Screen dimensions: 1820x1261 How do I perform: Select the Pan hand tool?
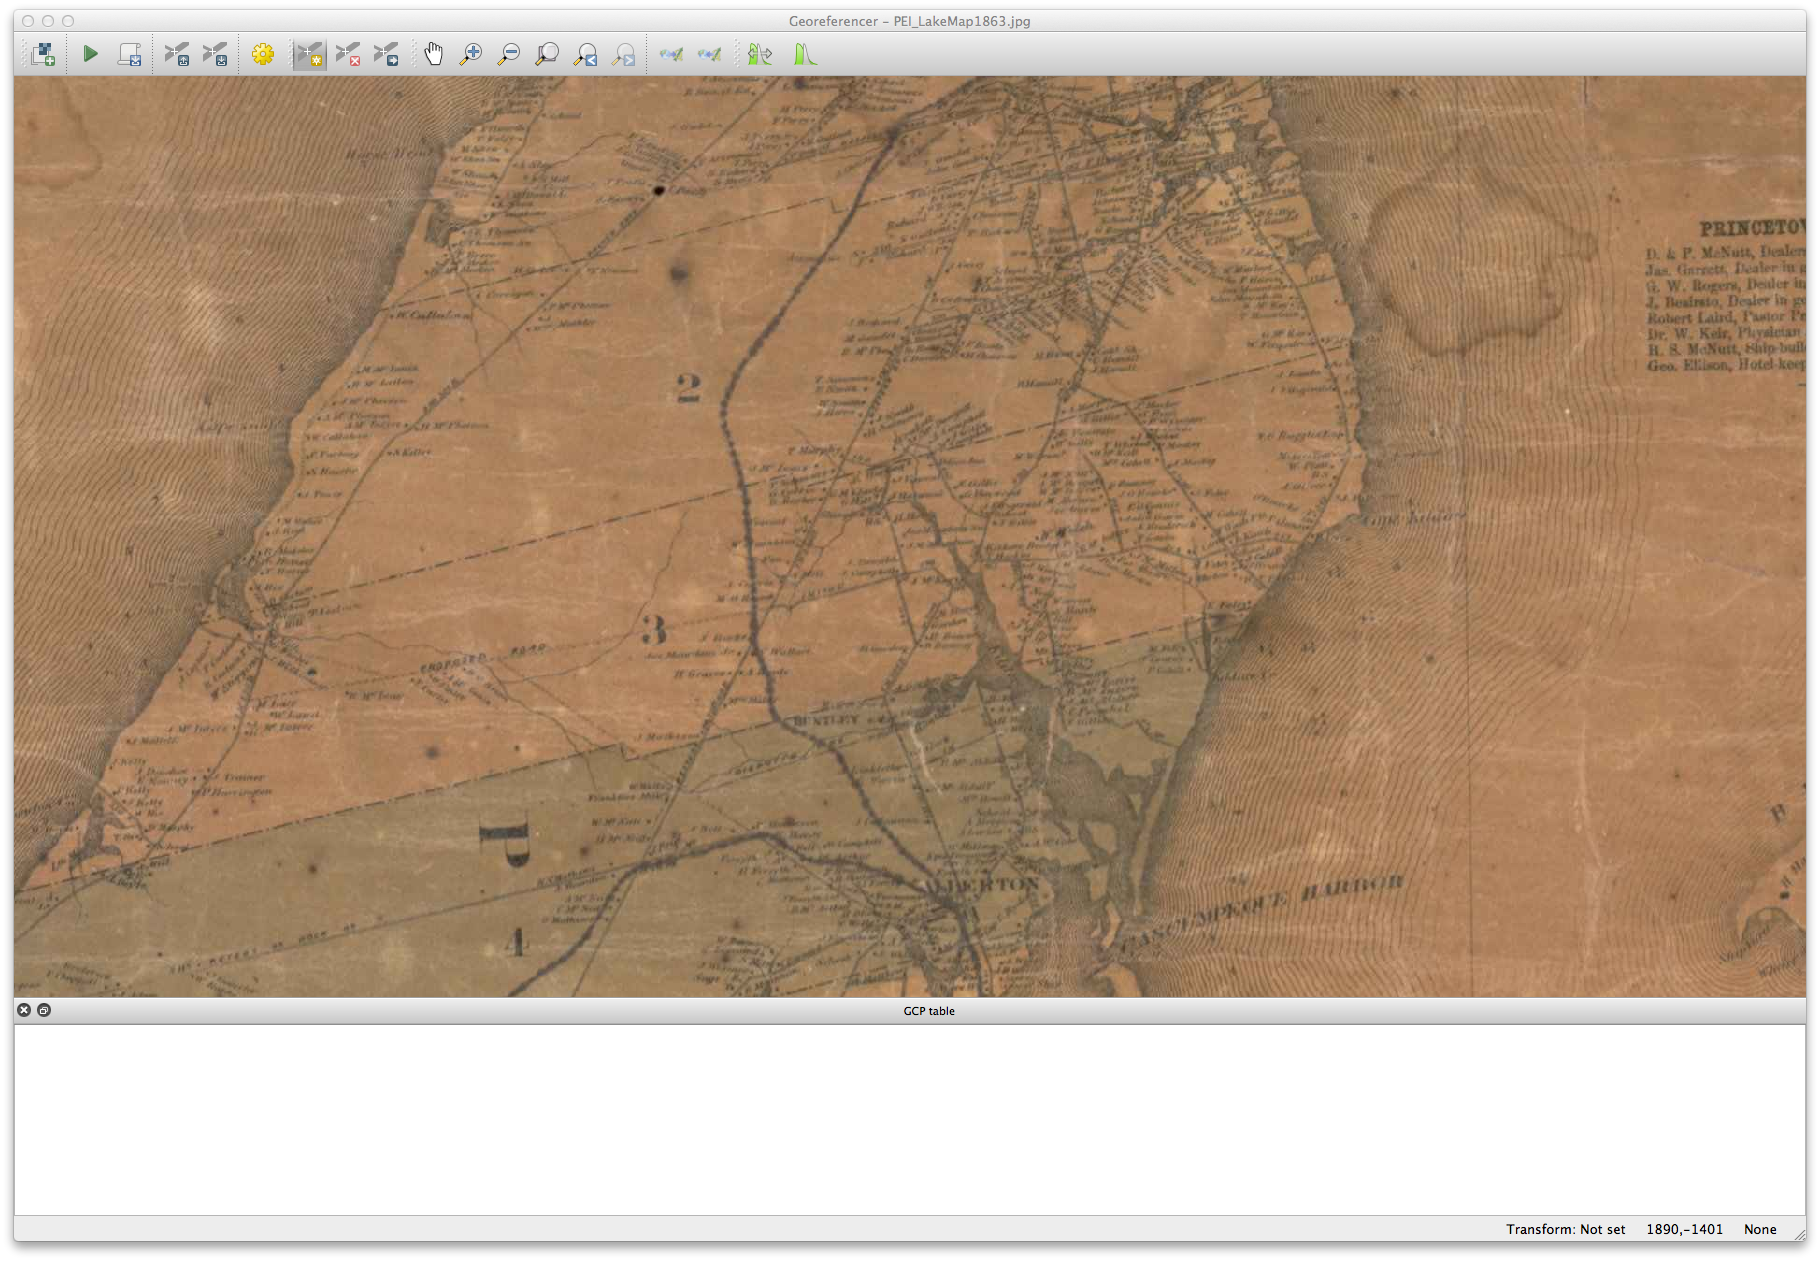(x=433, y=54)
